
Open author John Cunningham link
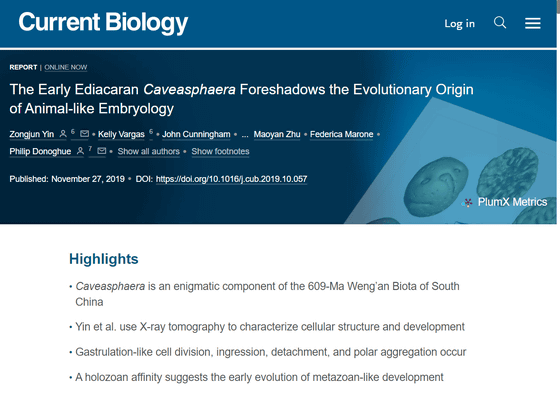196,134
